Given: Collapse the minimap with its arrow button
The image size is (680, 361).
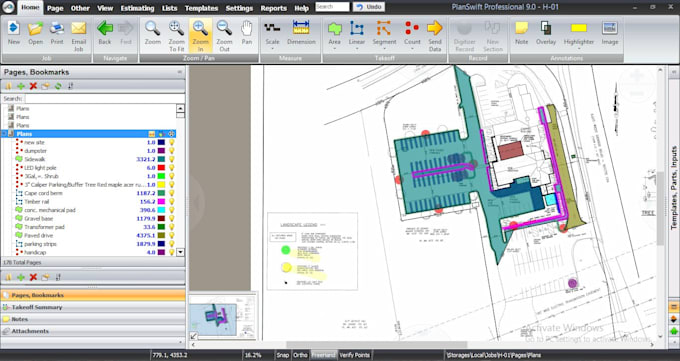Looking at the screenshot, I should click(193, 335).
